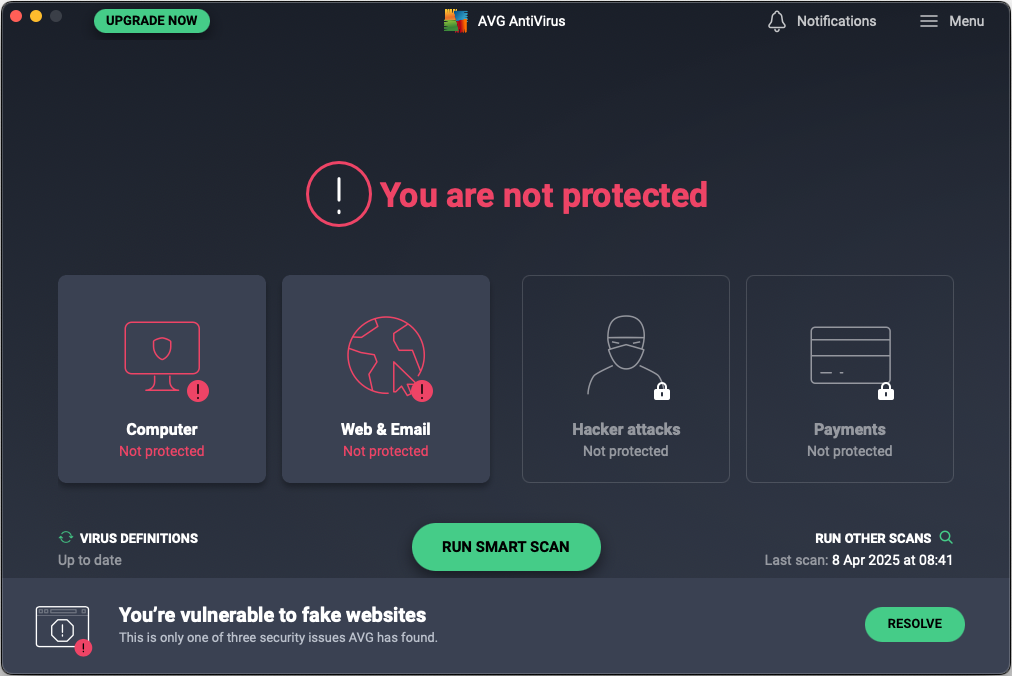Viewport: 1012px width, 676px height.
Task: Click the Virus Definitions refresh icon
Action: 66,537
